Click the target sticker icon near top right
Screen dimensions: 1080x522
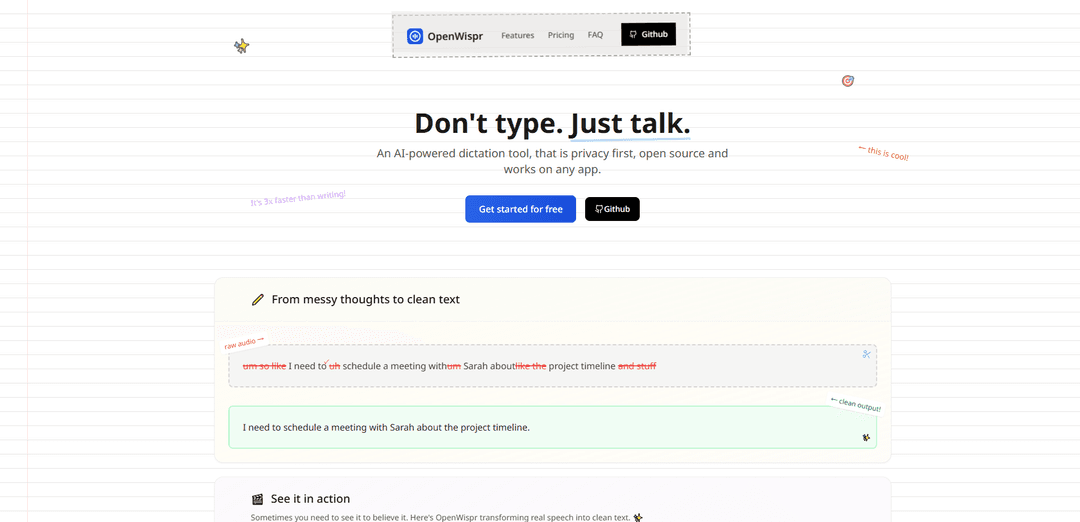[848, 81]
